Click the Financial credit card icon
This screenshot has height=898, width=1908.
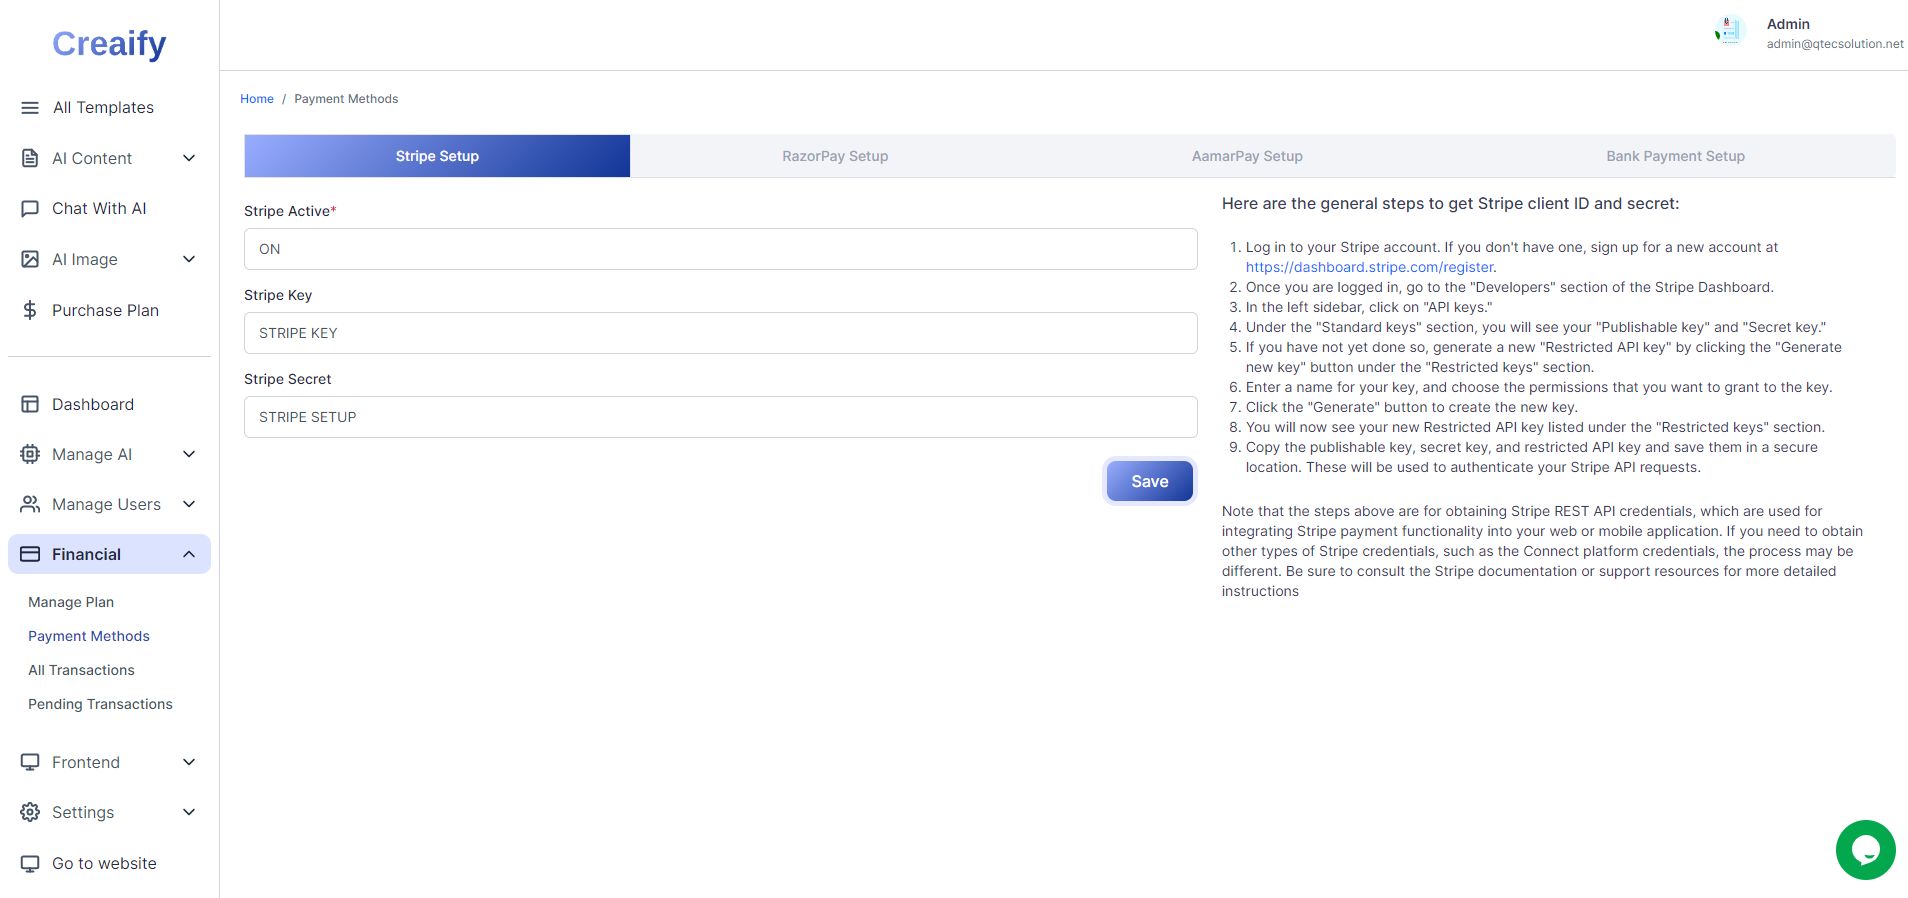click(x=30, y=554)
